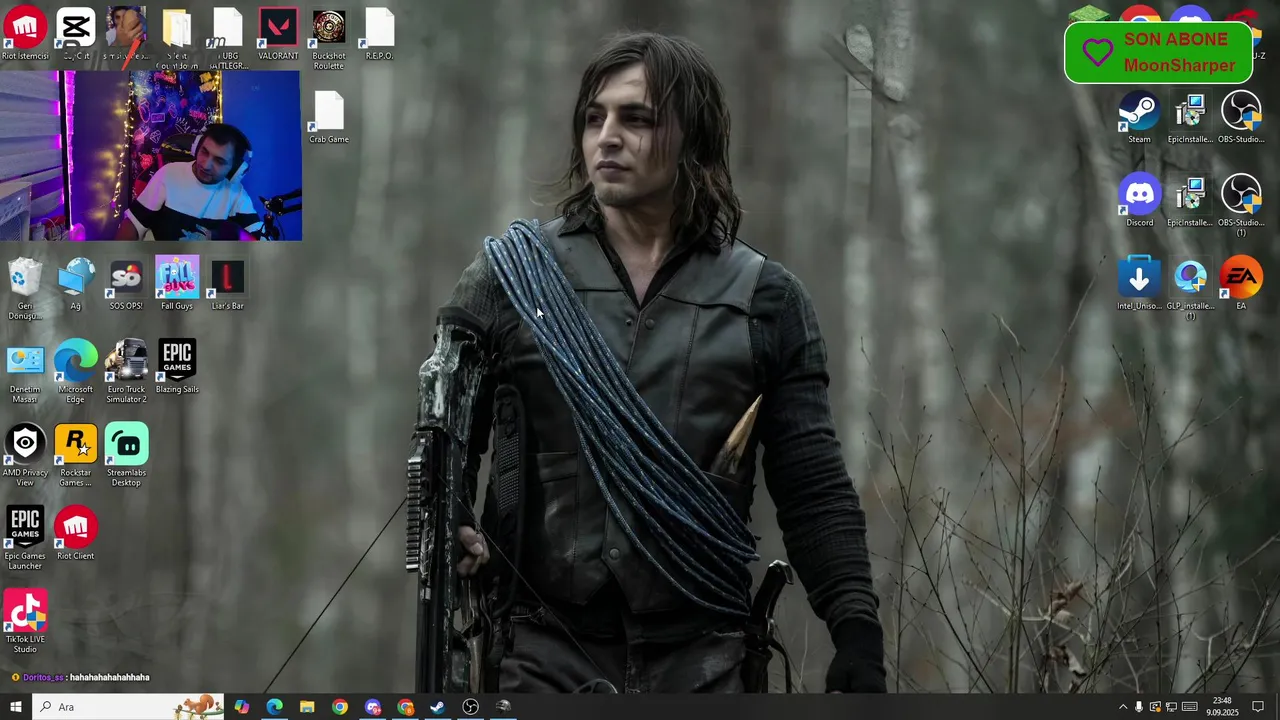Launch the CapCut desktop shortcut
Viewport: 1280px width, 720px height.
point(76,35)
